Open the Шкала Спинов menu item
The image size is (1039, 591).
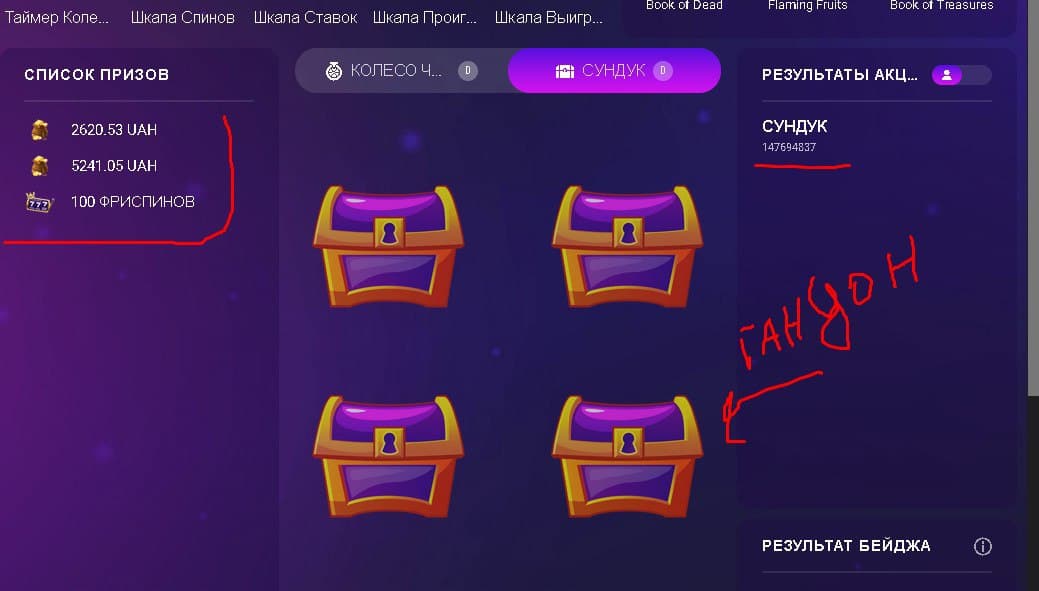182,17
